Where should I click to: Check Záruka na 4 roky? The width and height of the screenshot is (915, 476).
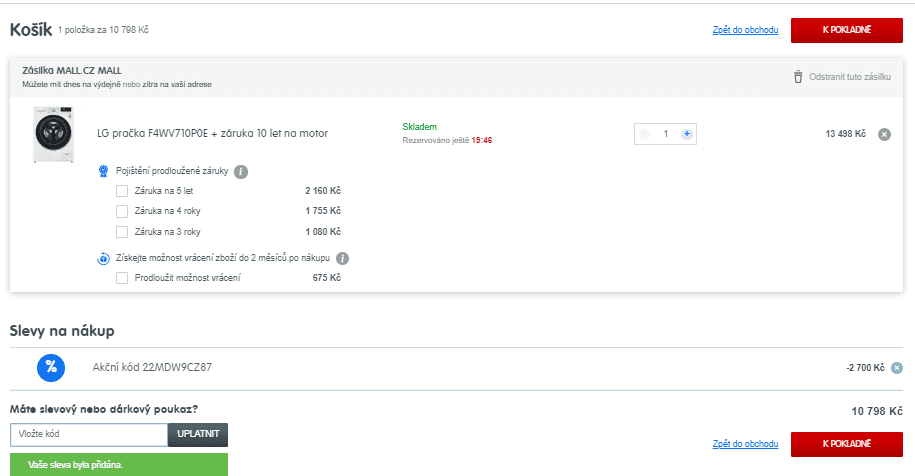122,211
